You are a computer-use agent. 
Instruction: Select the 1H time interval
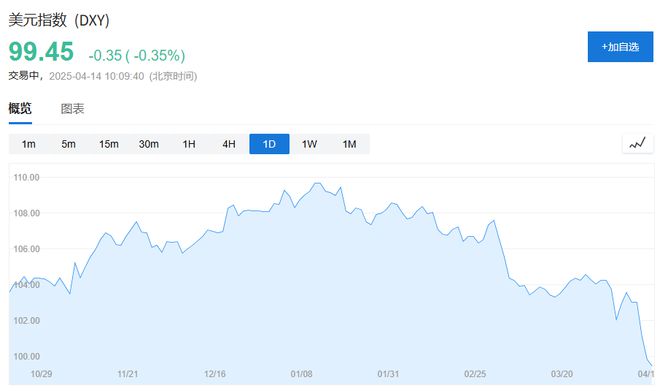click(189, 144)
